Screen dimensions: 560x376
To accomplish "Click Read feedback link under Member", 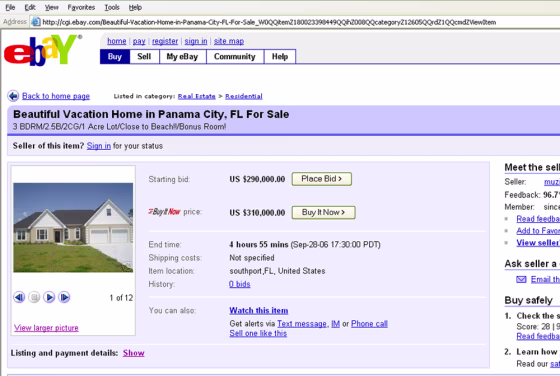I will click(538, 219).
